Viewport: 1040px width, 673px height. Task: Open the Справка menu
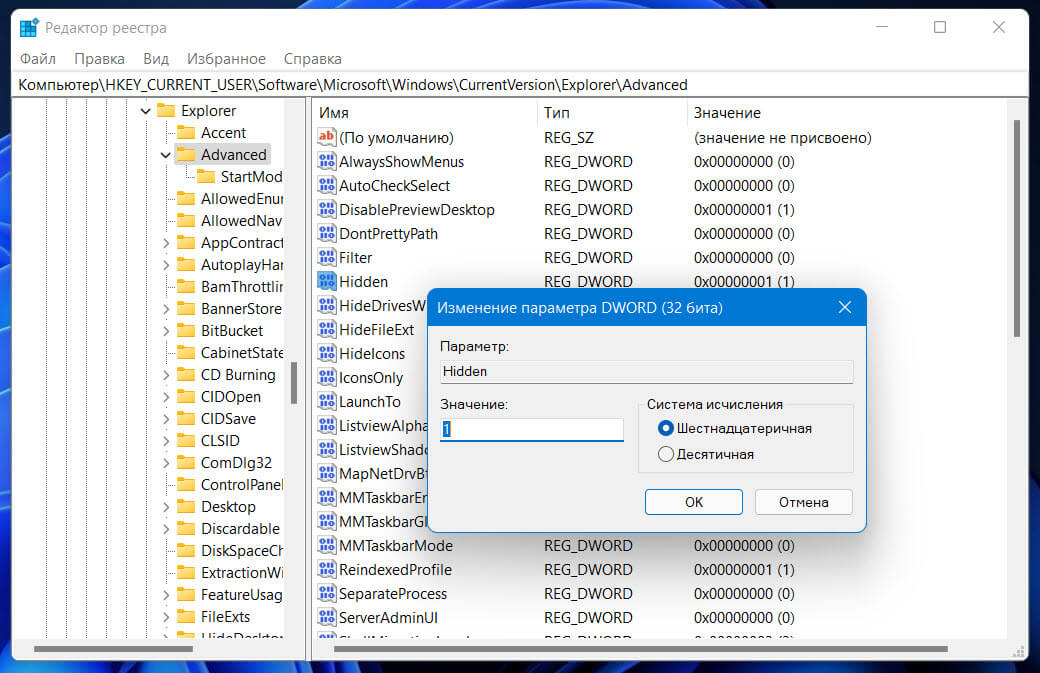coord(312,58)
